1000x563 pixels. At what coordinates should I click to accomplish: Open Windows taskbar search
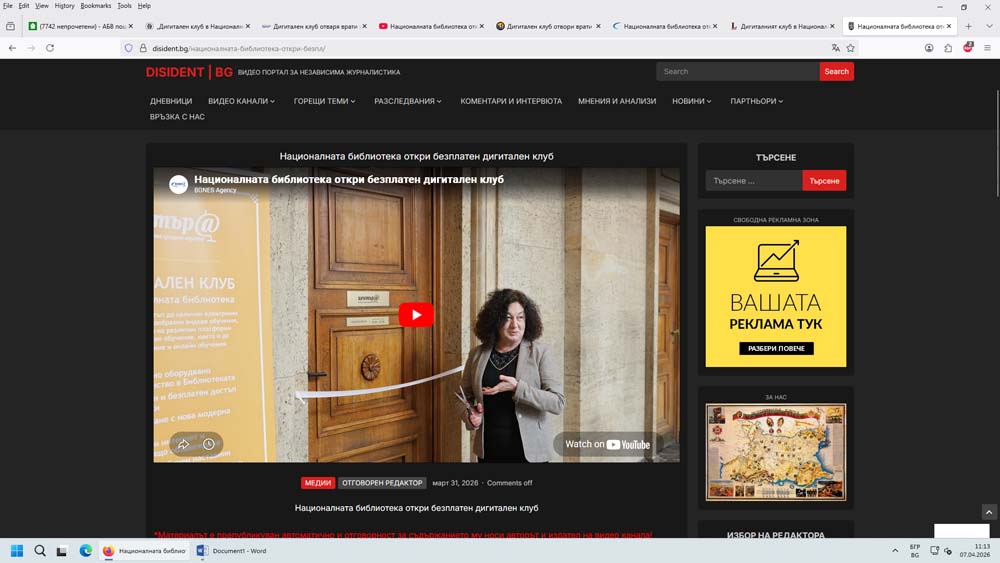(x=40, y=551)
